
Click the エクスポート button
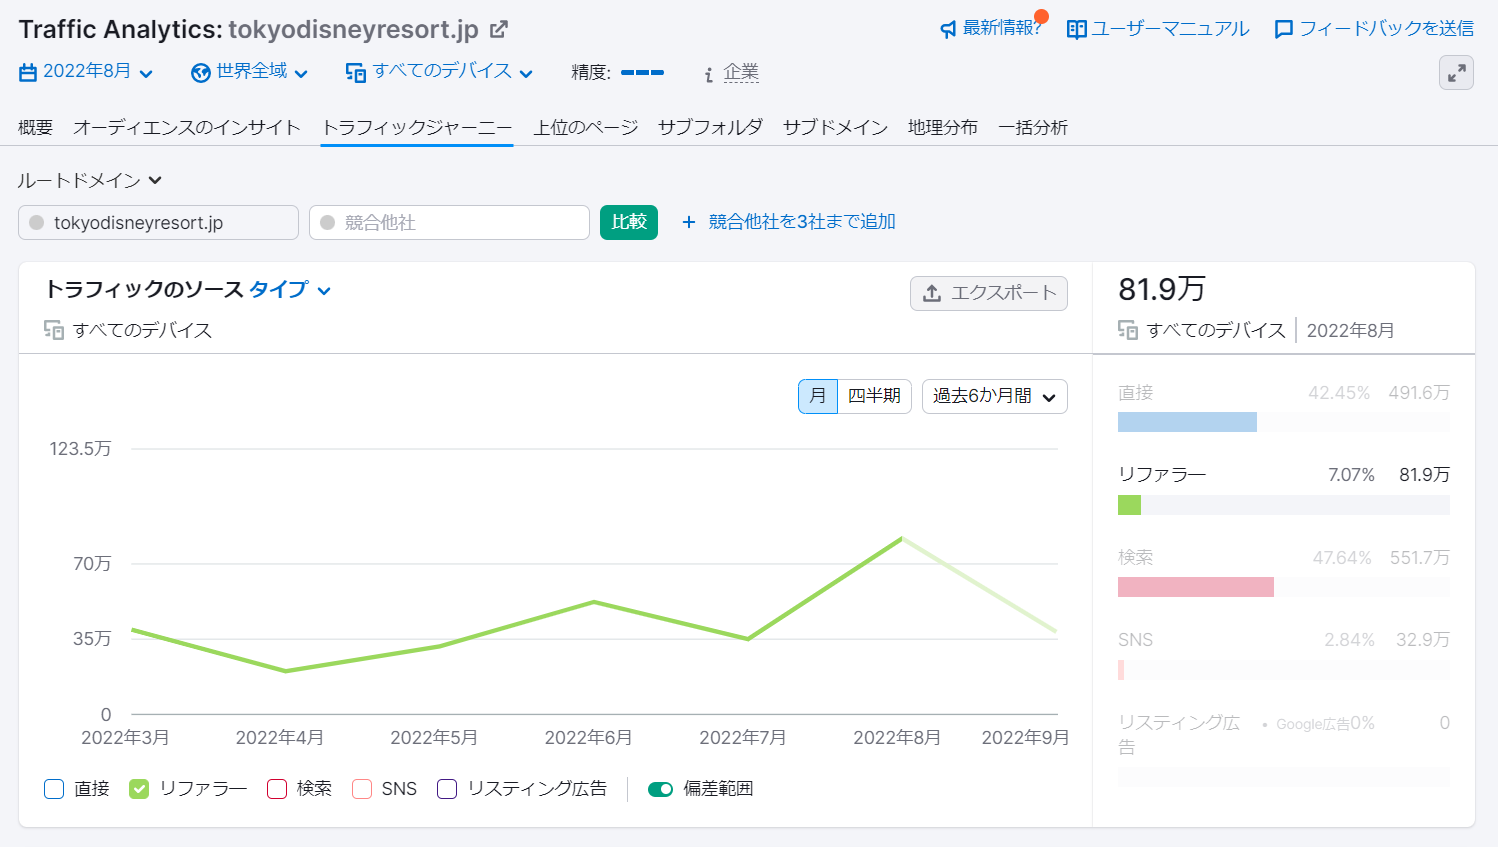tap(989, 293)
